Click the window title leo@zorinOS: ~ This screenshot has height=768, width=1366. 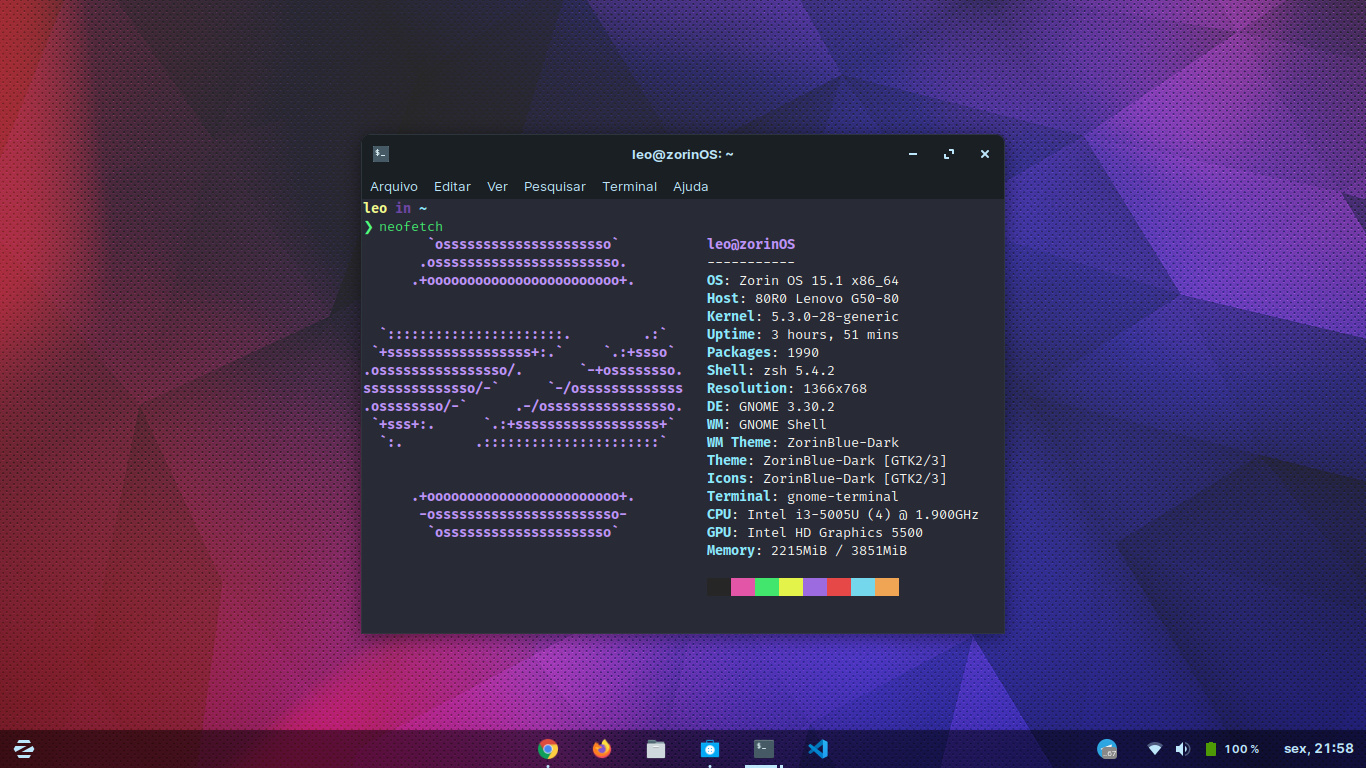tap(683, 154)
